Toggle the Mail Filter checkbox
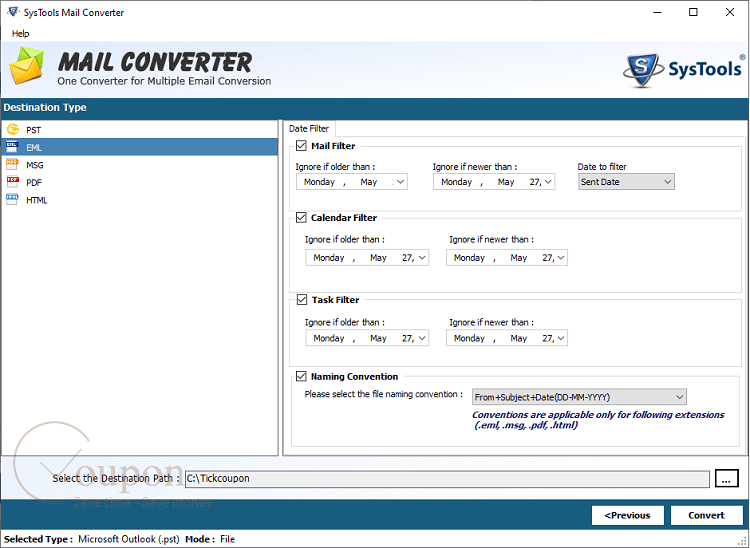This screenshot has width=750, height=548. pyautogui.click(x=301, y=146)
